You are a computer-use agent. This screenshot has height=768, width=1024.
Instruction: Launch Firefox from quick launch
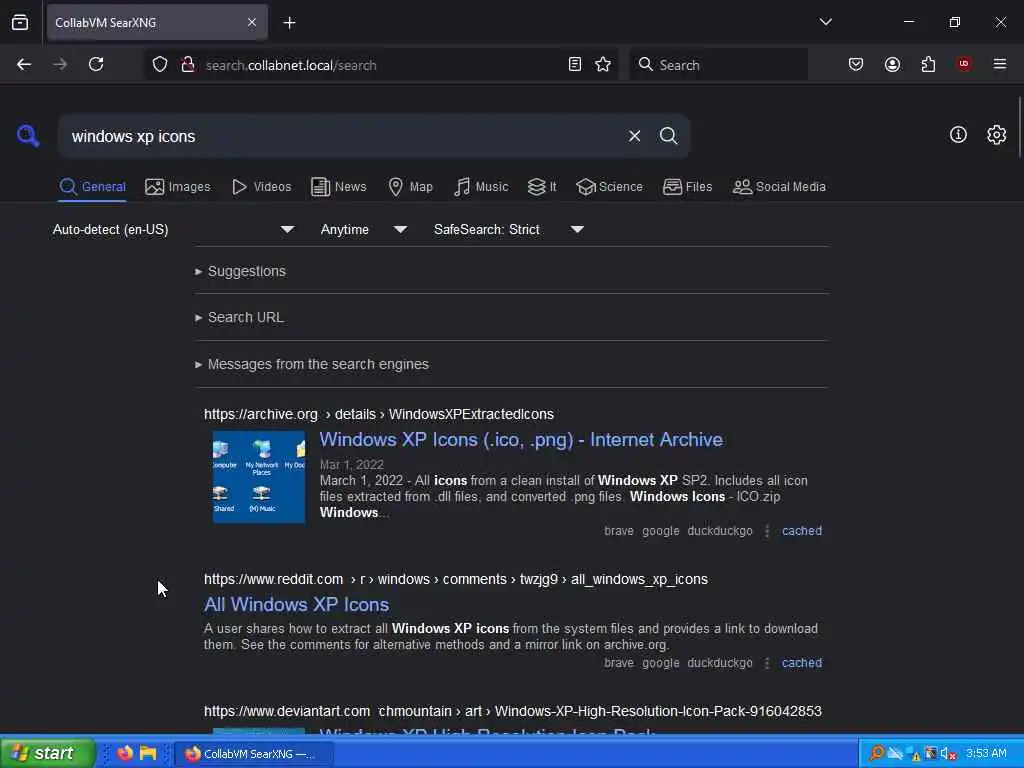tap(124, 753)
